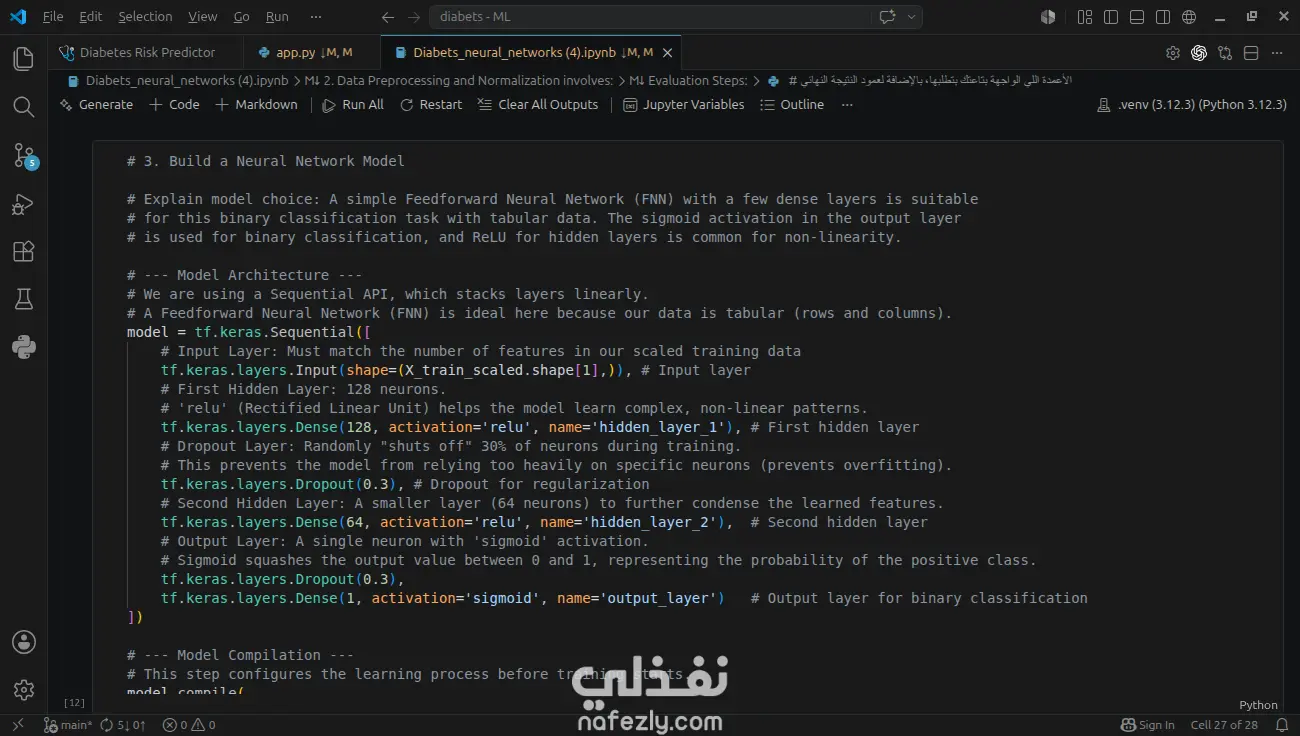This screenshot has width=1300, height=736.
Task: Open the Accounts menu in activity bar
Action: [x=24, y=642]
